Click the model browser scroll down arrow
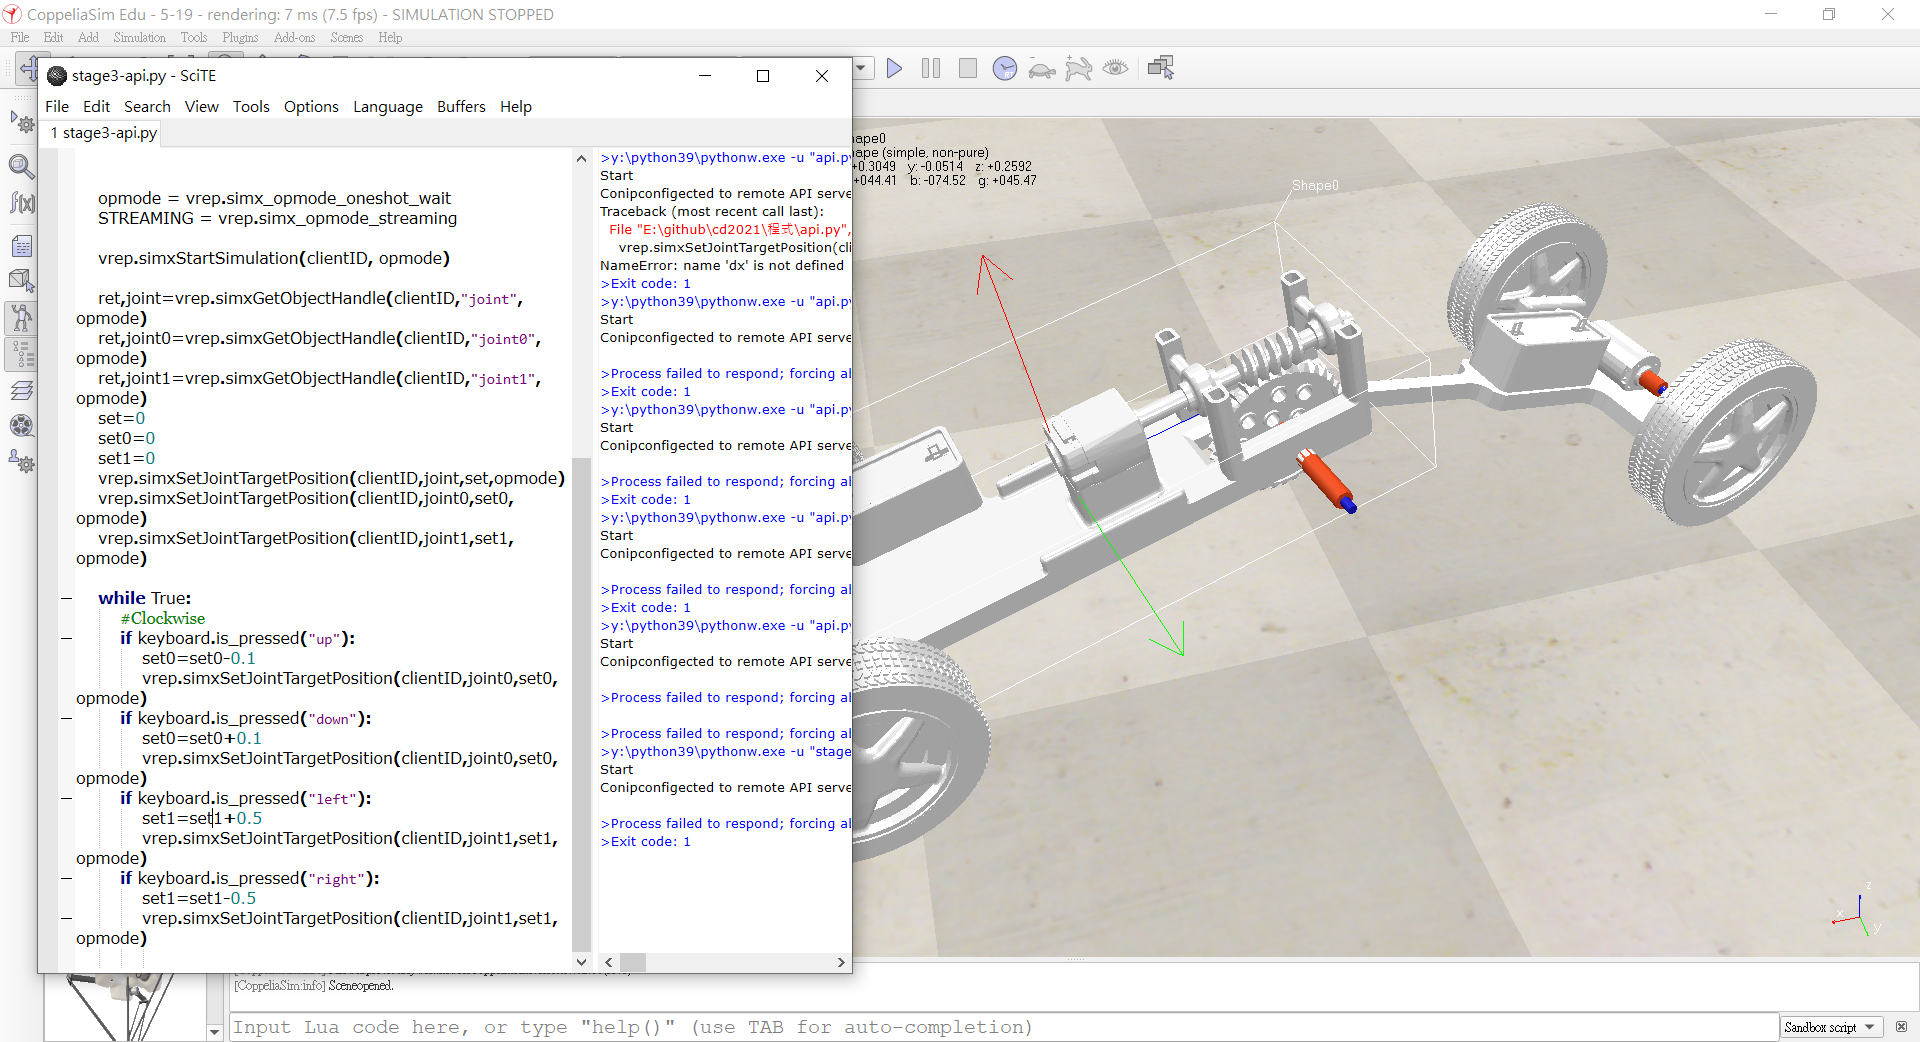Viewport: 1920px width, 1042px height. (214, 1031)
